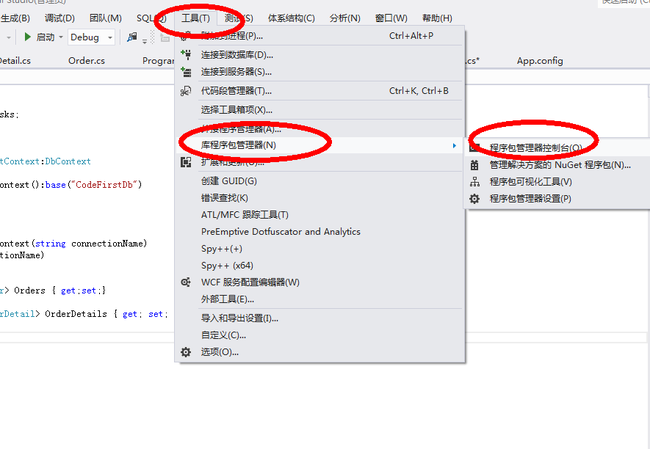Select PreEmptive Dotfuscator and Analytics
Viewport: 650px width, 449px height.
pos(319,232)
